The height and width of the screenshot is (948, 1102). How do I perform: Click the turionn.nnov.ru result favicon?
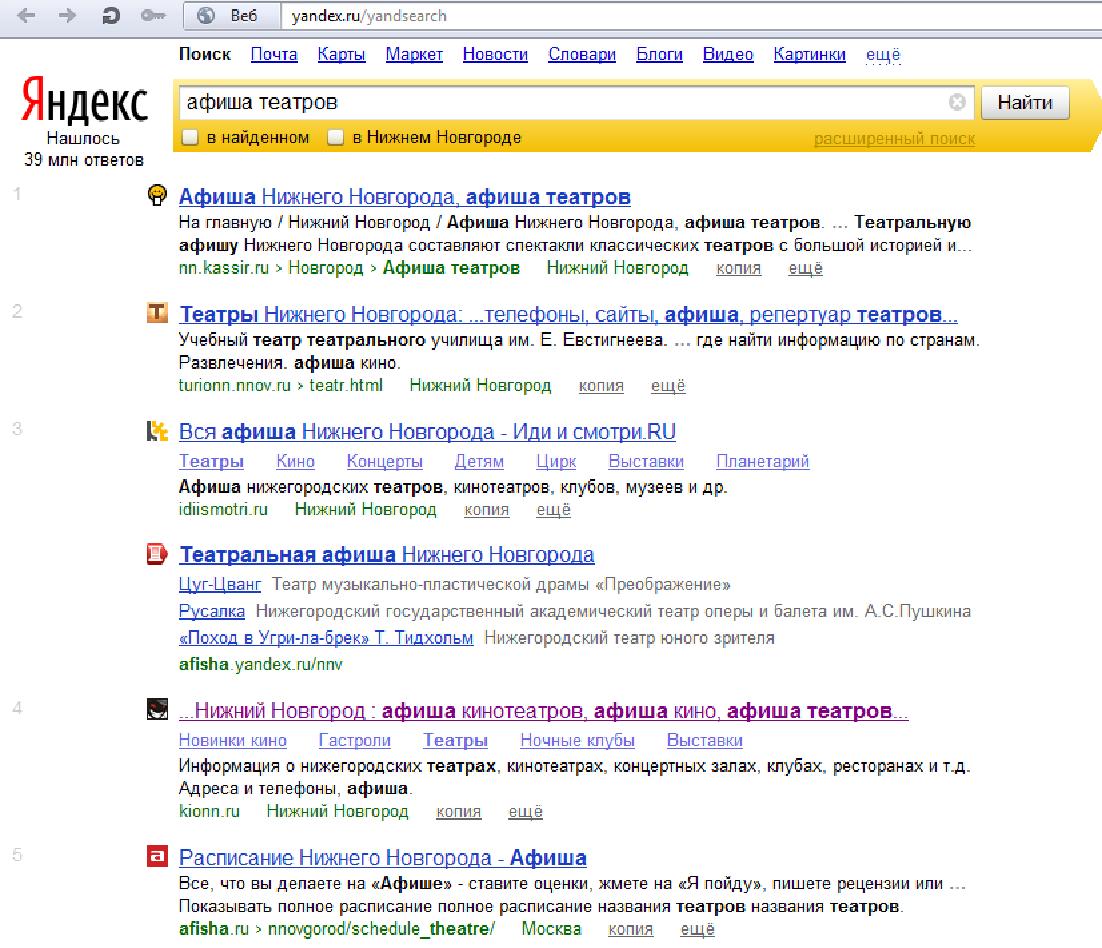pos(157,315)
